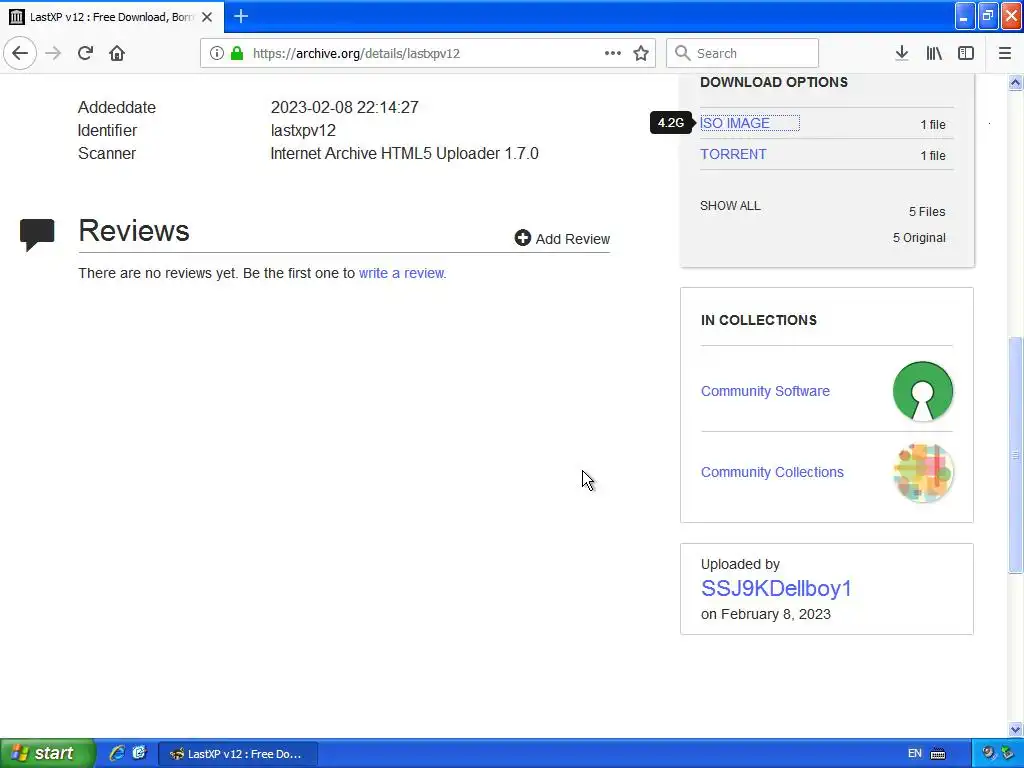Click the second quick launch icon
1024x768 pixels.
pos(139,753)
